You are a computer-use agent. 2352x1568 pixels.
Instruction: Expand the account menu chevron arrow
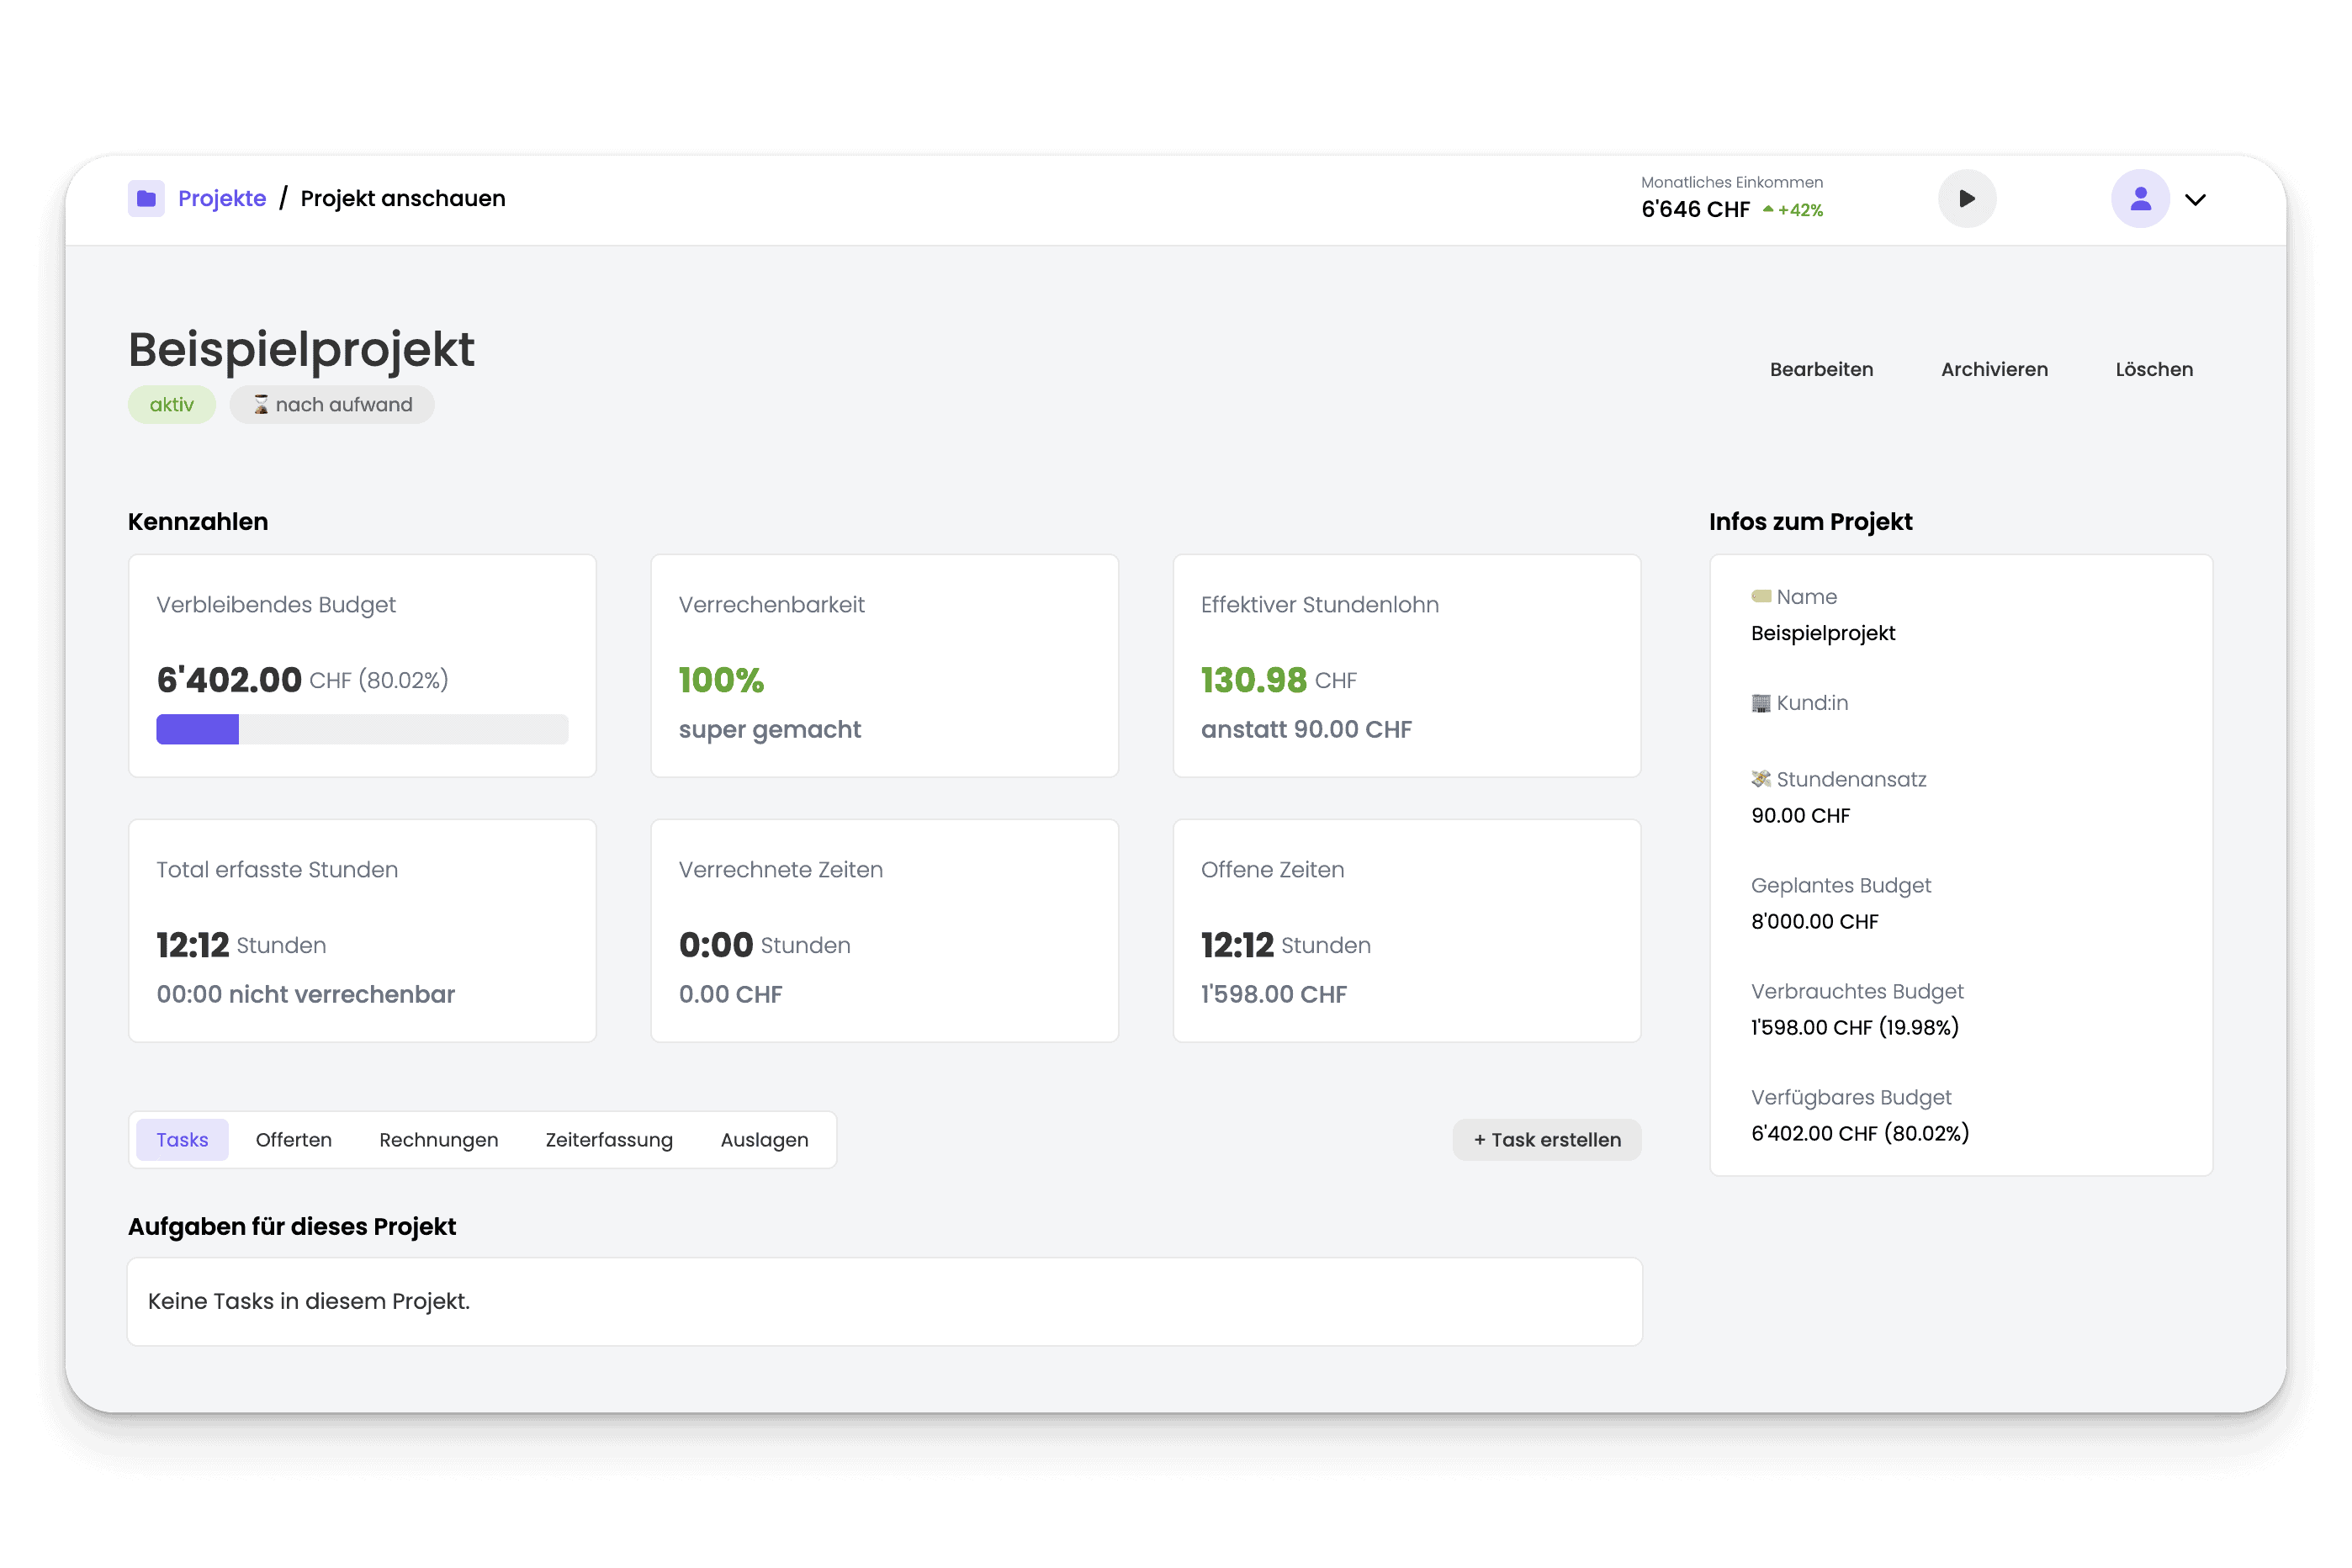[x=2195, y=199]
